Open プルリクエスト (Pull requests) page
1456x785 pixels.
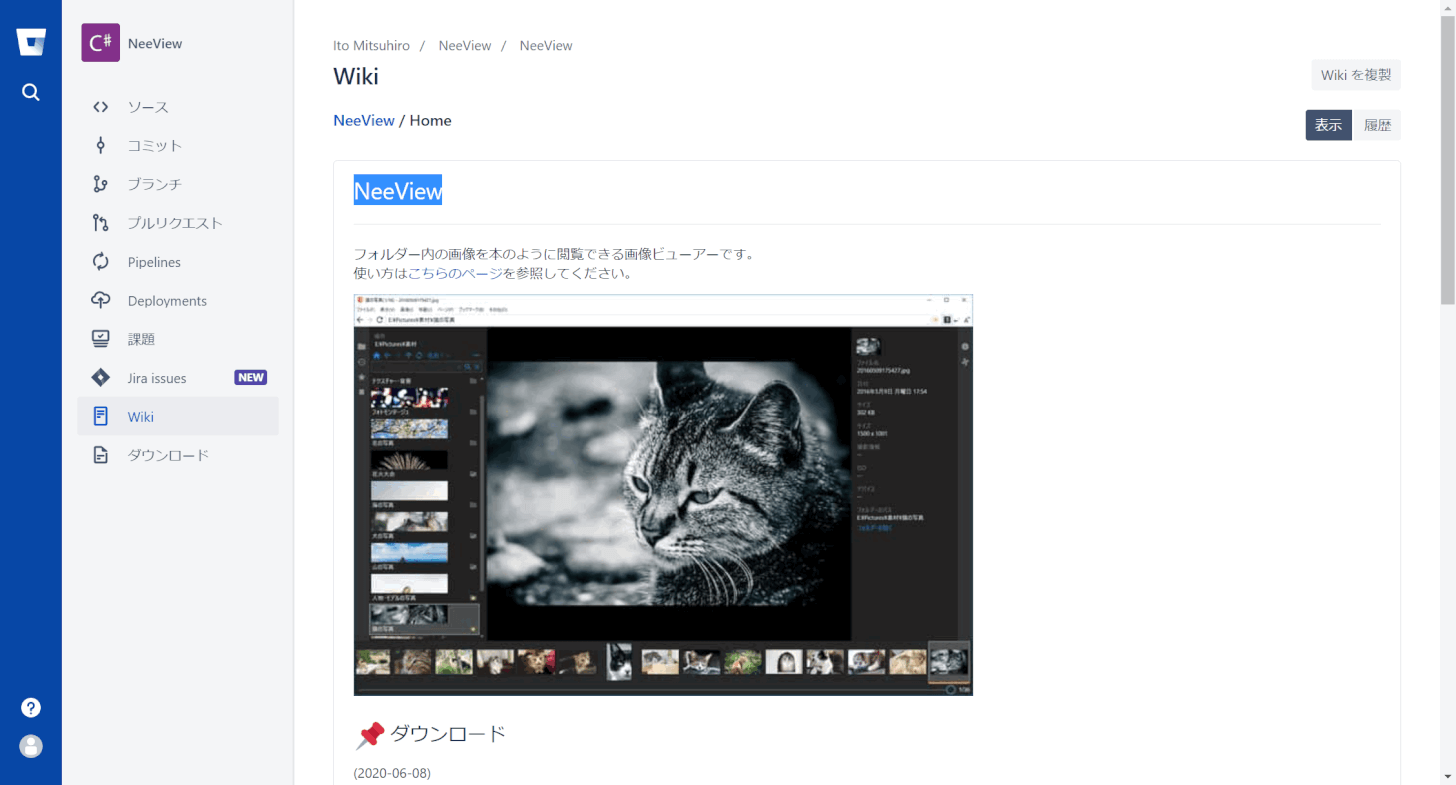click(174, 223)
